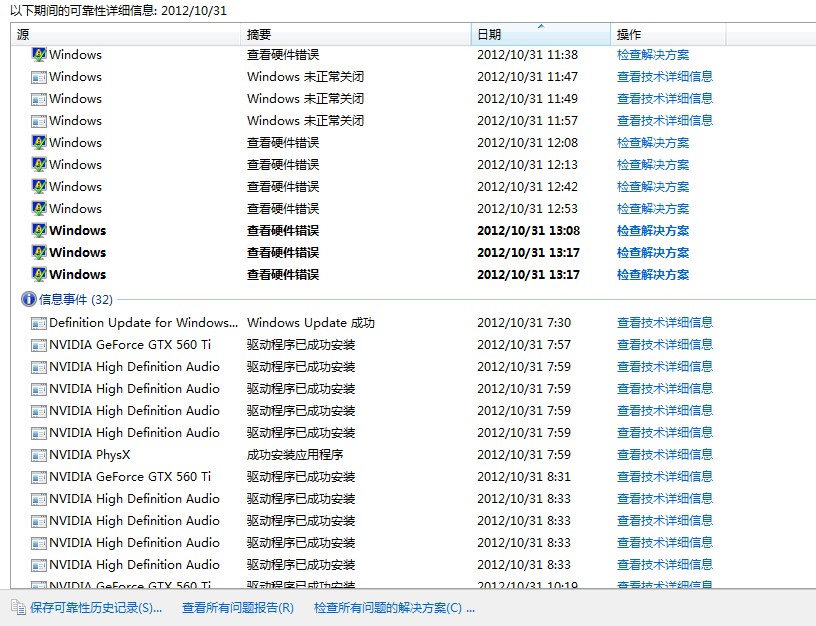
Task: View technical details for NVIDIA PhysX
Action: [x=665, y=455]
